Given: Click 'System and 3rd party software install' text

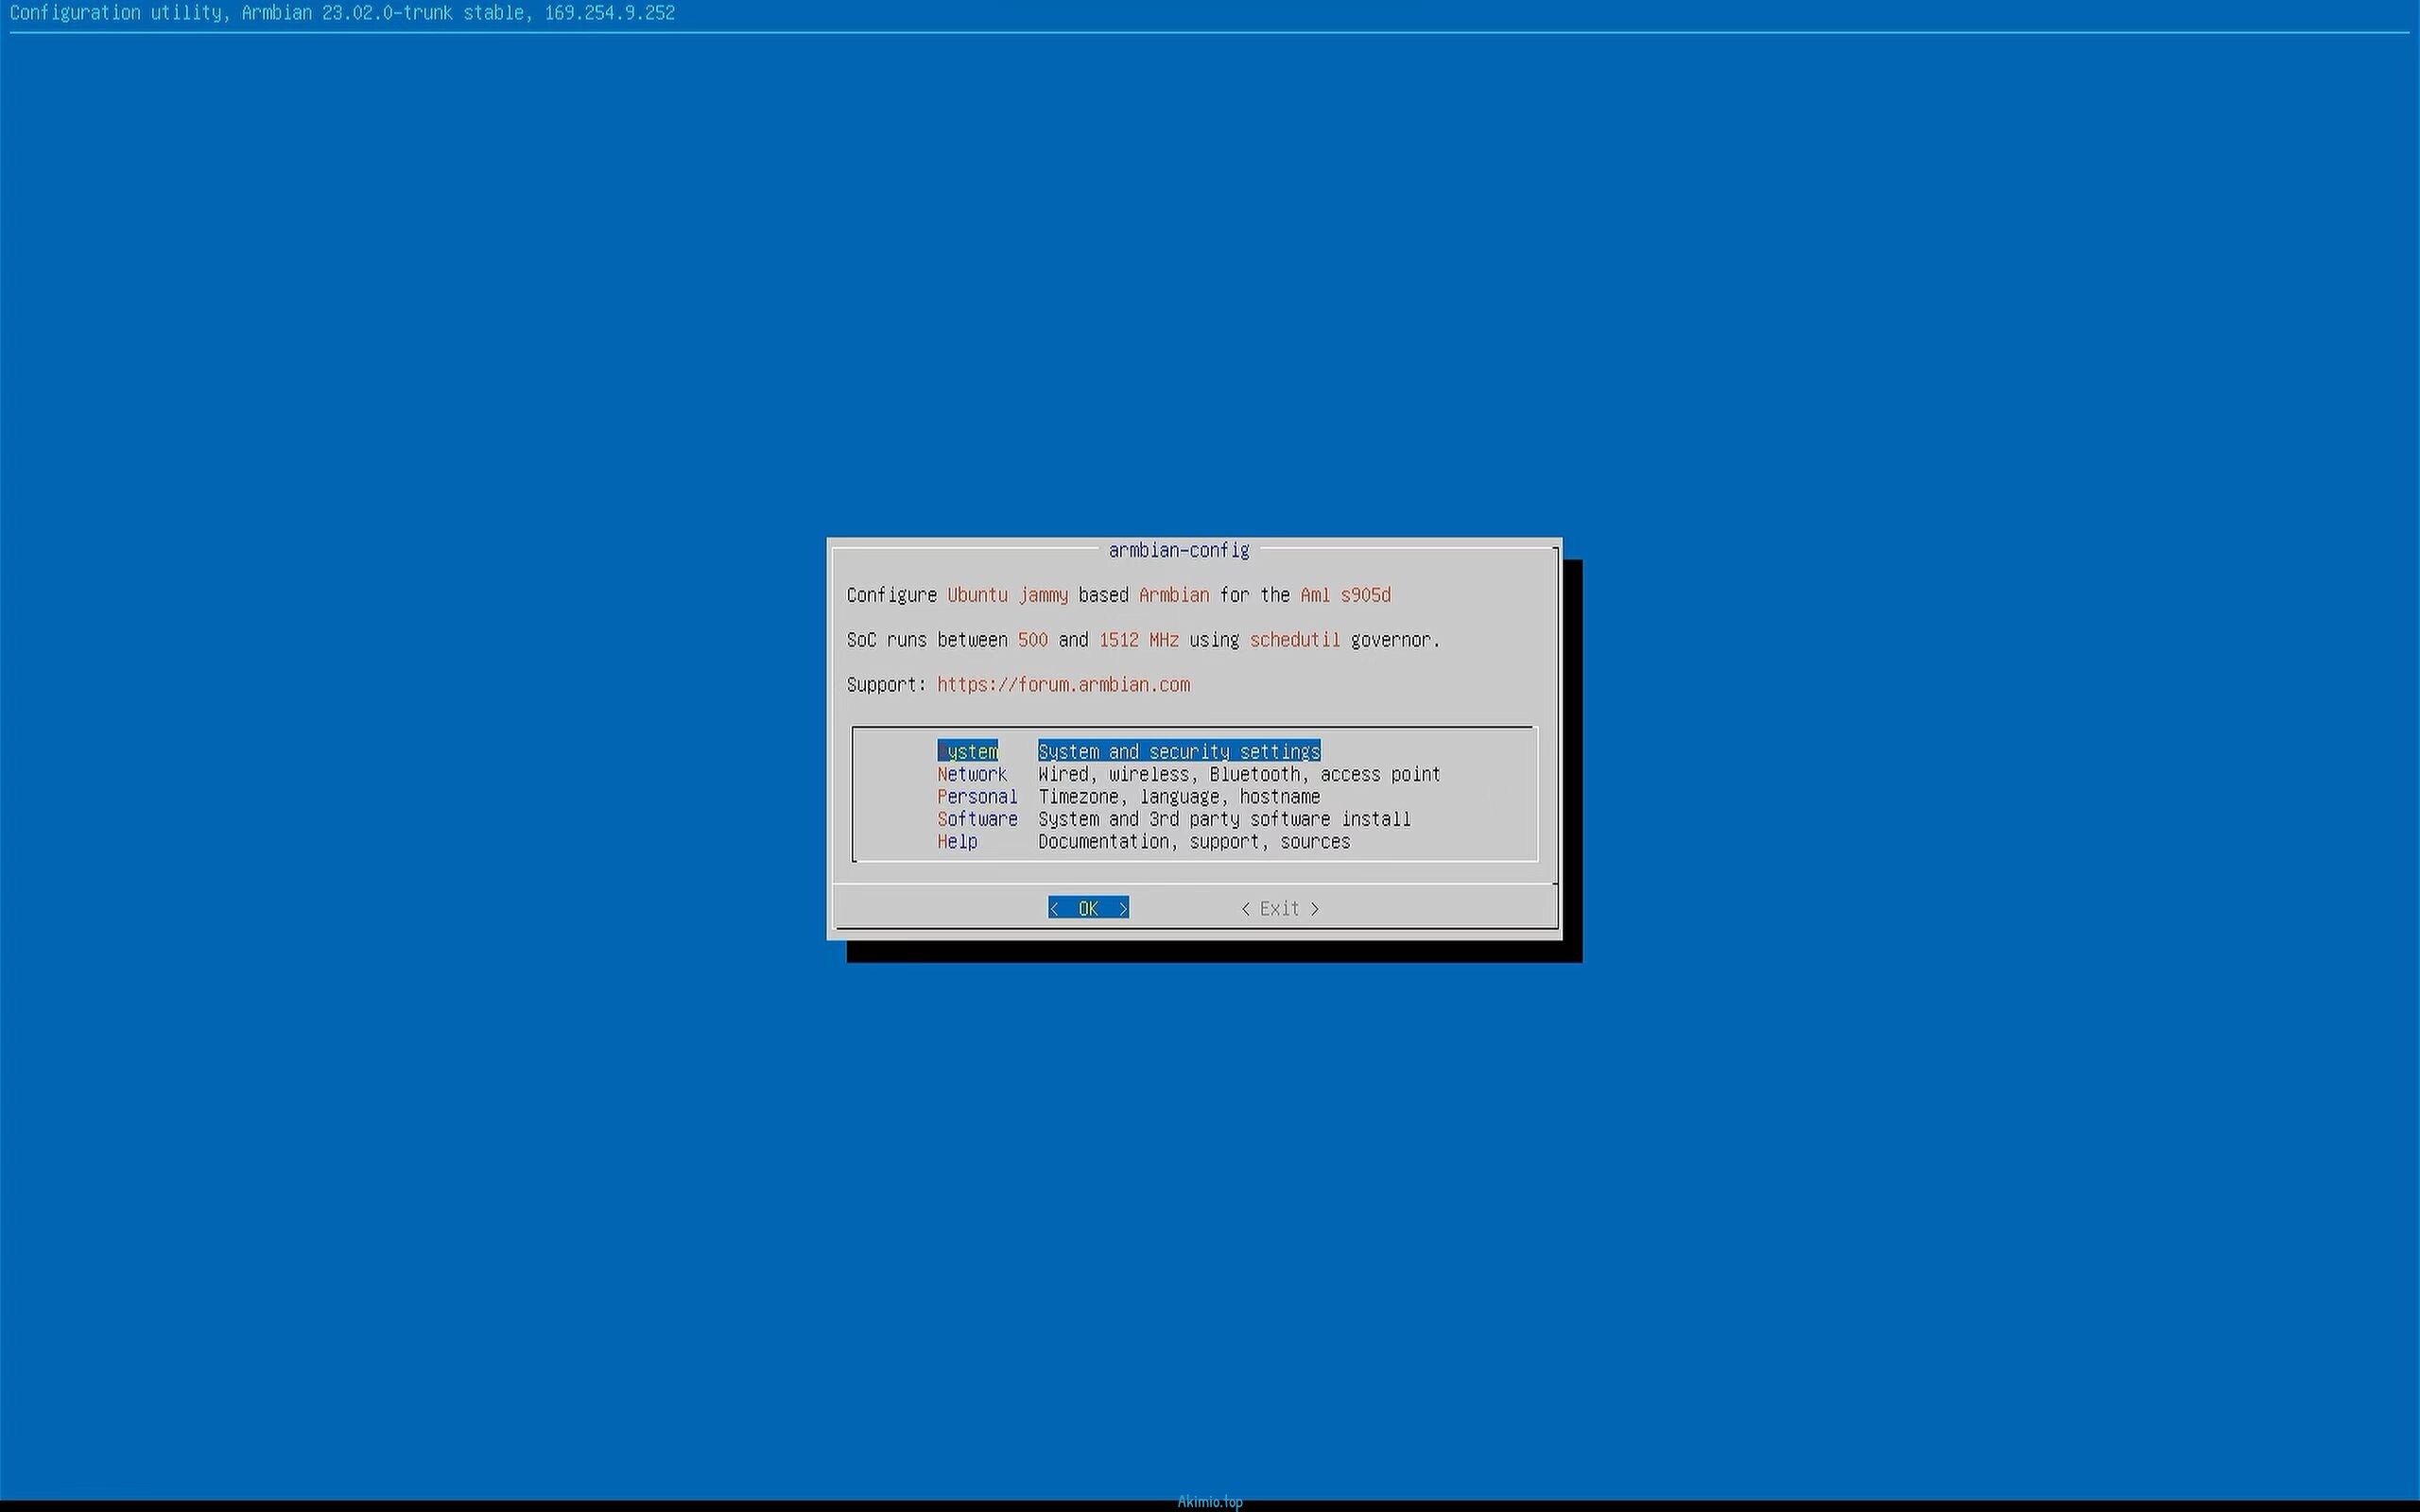Looking at the screenshot, I should tap(1224, 819).
